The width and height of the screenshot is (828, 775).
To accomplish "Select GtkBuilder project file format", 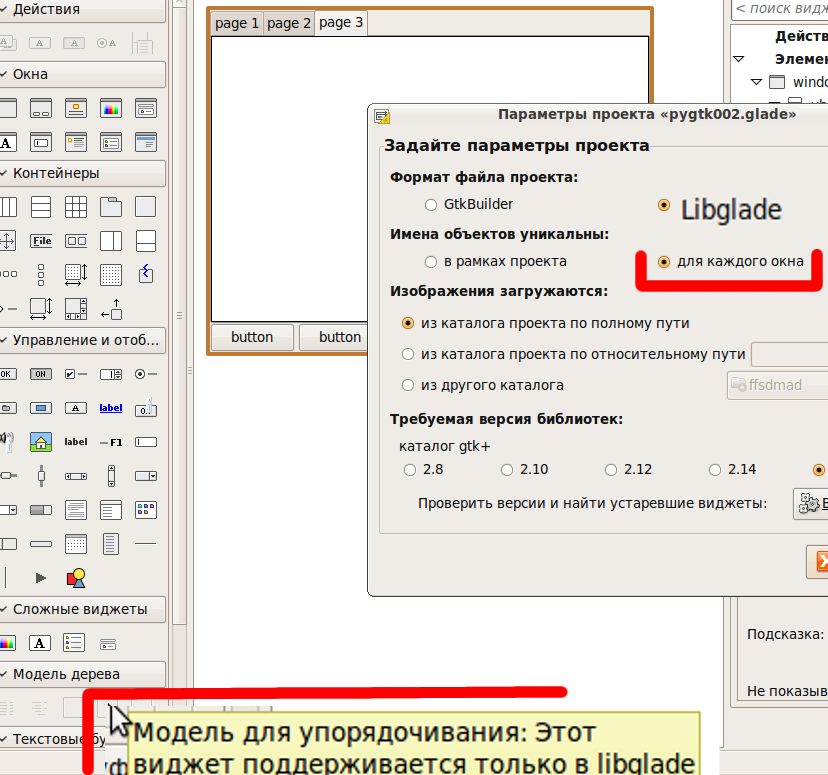I will [431, 204].
